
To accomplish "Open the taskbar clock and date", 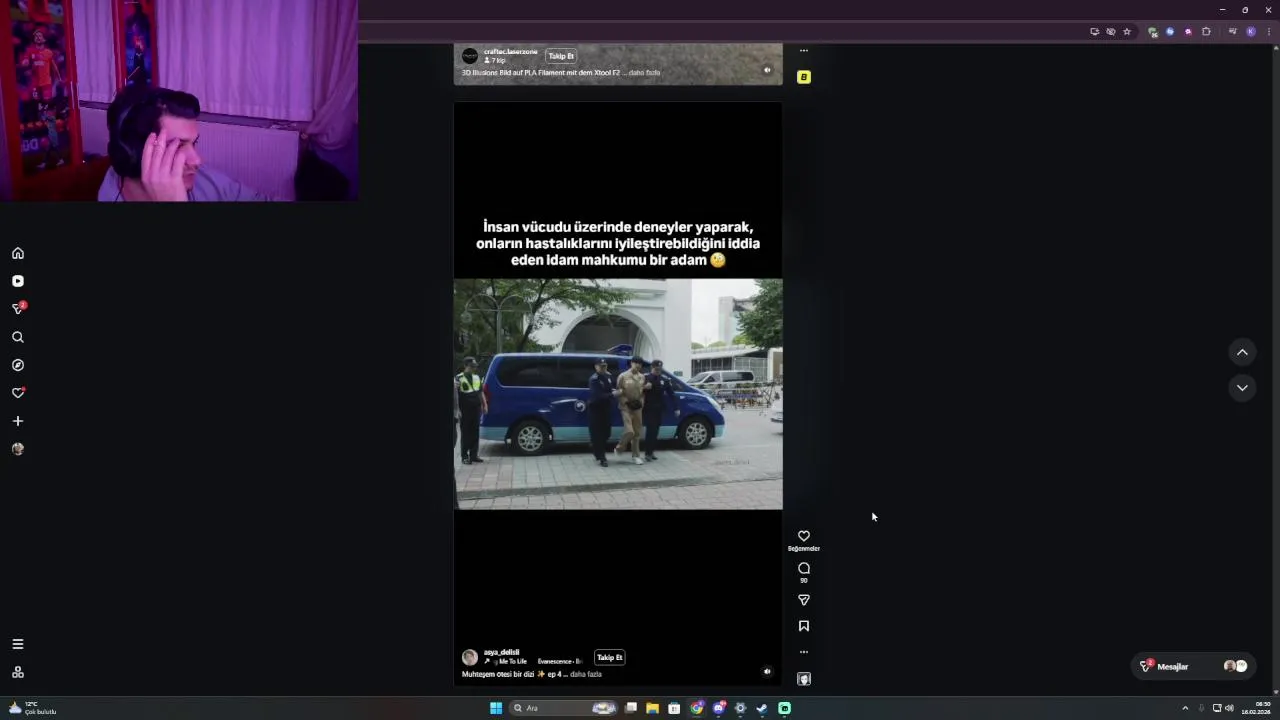I will coord(1256,708).
